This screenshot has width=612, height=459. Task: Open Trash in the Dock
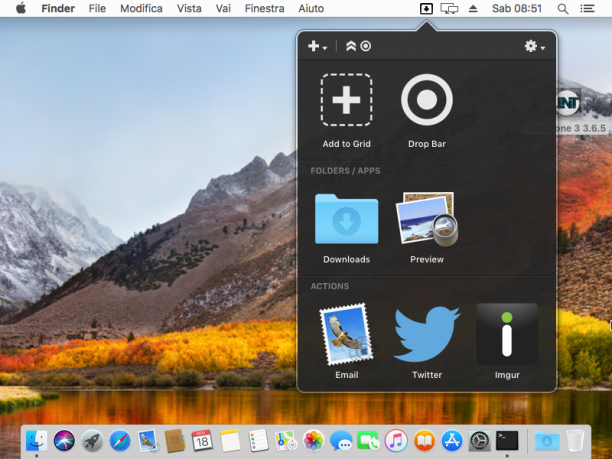[x=575, y=441]
